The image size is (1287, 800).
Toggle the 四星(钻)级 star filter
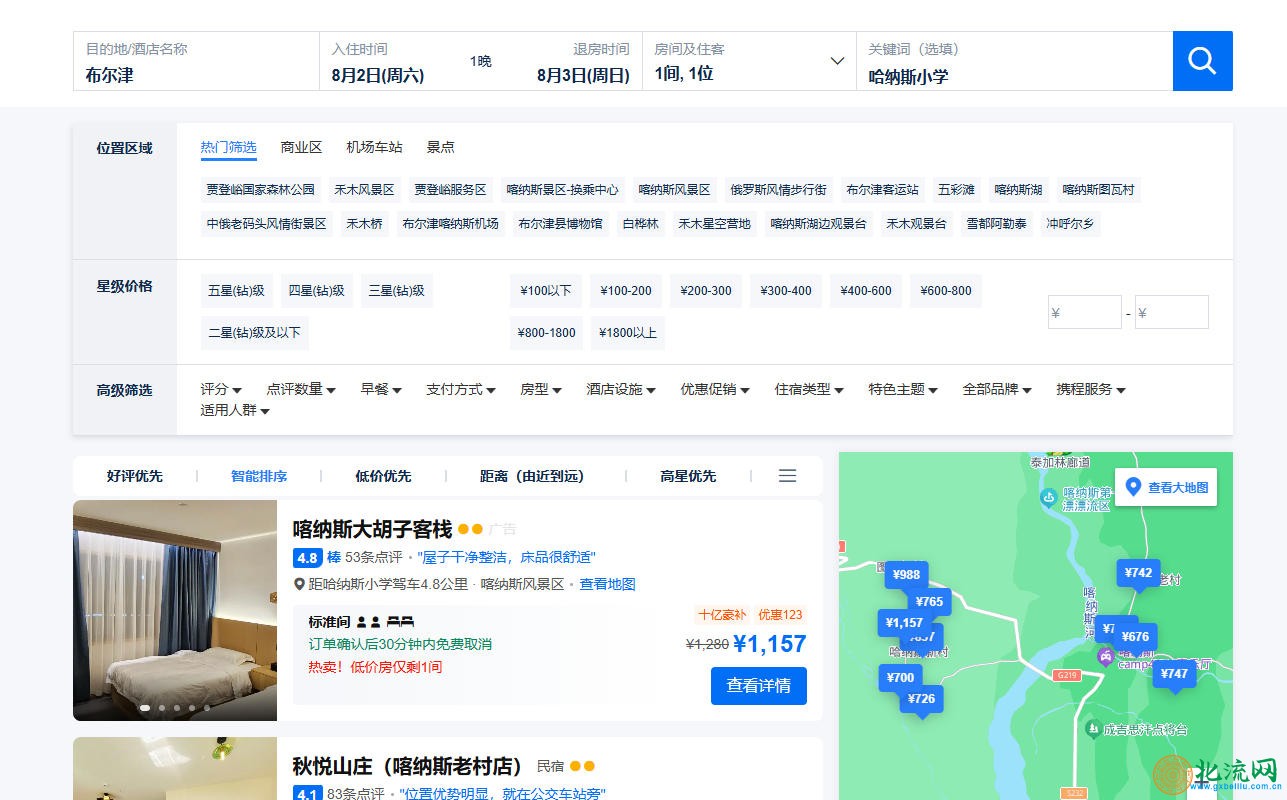317,291
